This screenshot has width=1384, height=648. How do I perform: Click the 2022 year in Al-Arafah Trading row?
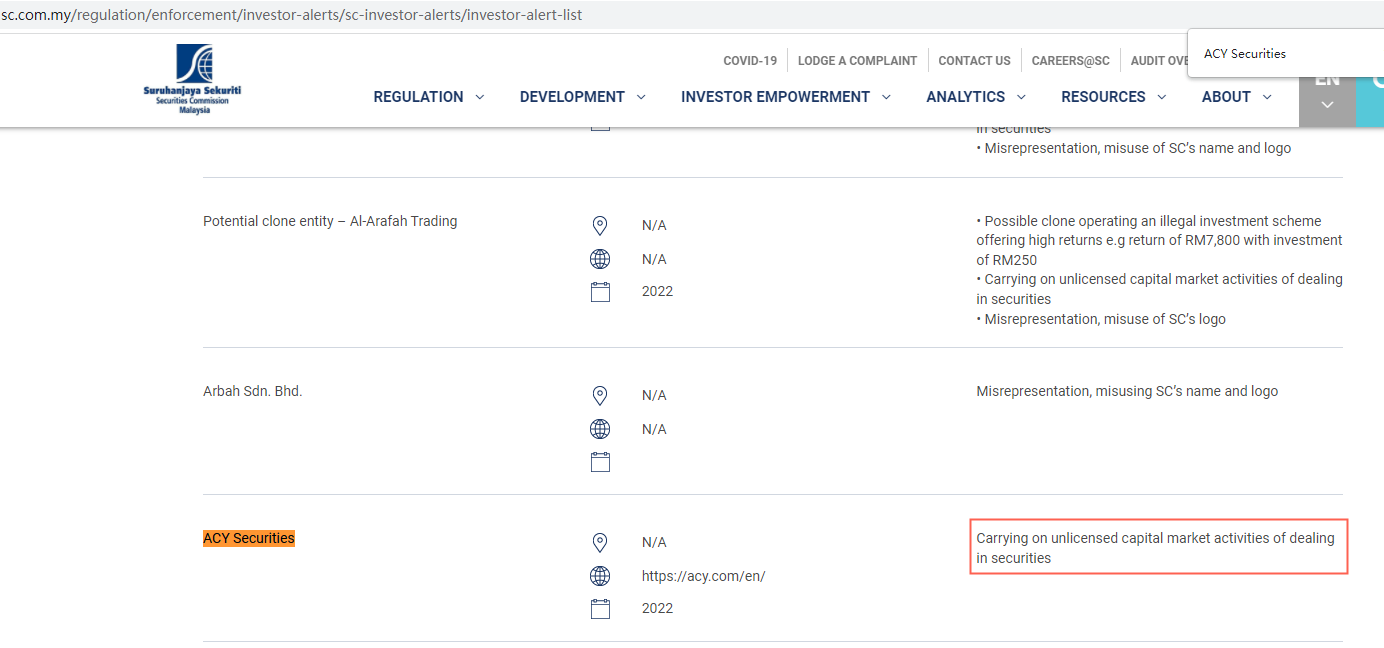click(657, 292)
